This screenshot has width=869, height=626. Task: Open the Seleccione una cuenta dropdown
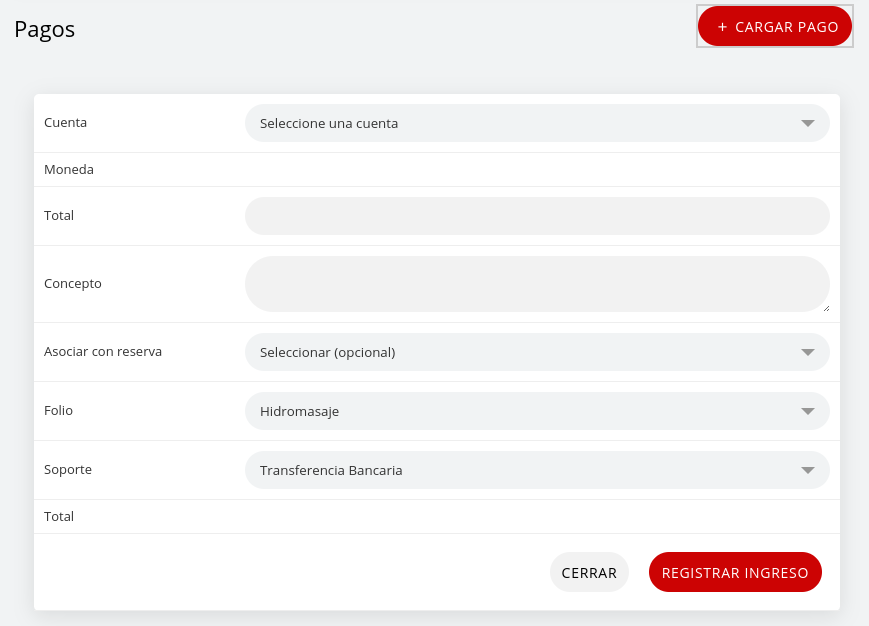[537, 123]
